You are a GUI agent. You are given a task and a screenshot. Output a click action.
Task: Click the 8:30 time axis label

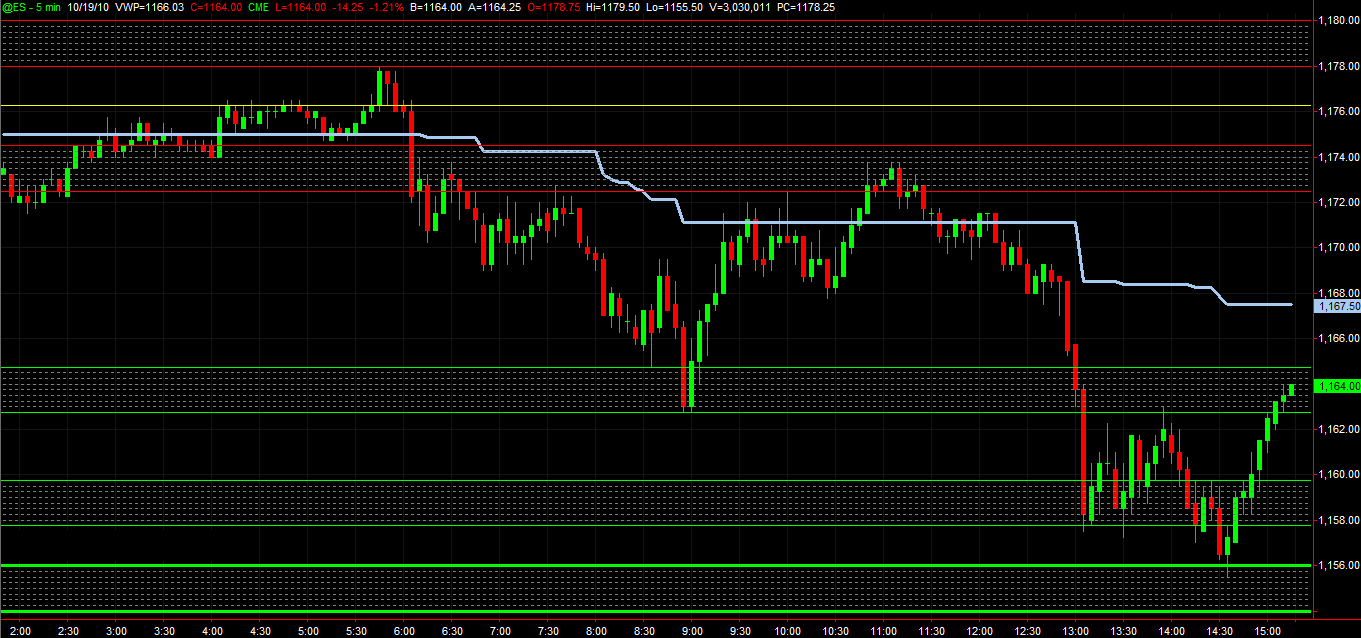click(x=644, y=631)
